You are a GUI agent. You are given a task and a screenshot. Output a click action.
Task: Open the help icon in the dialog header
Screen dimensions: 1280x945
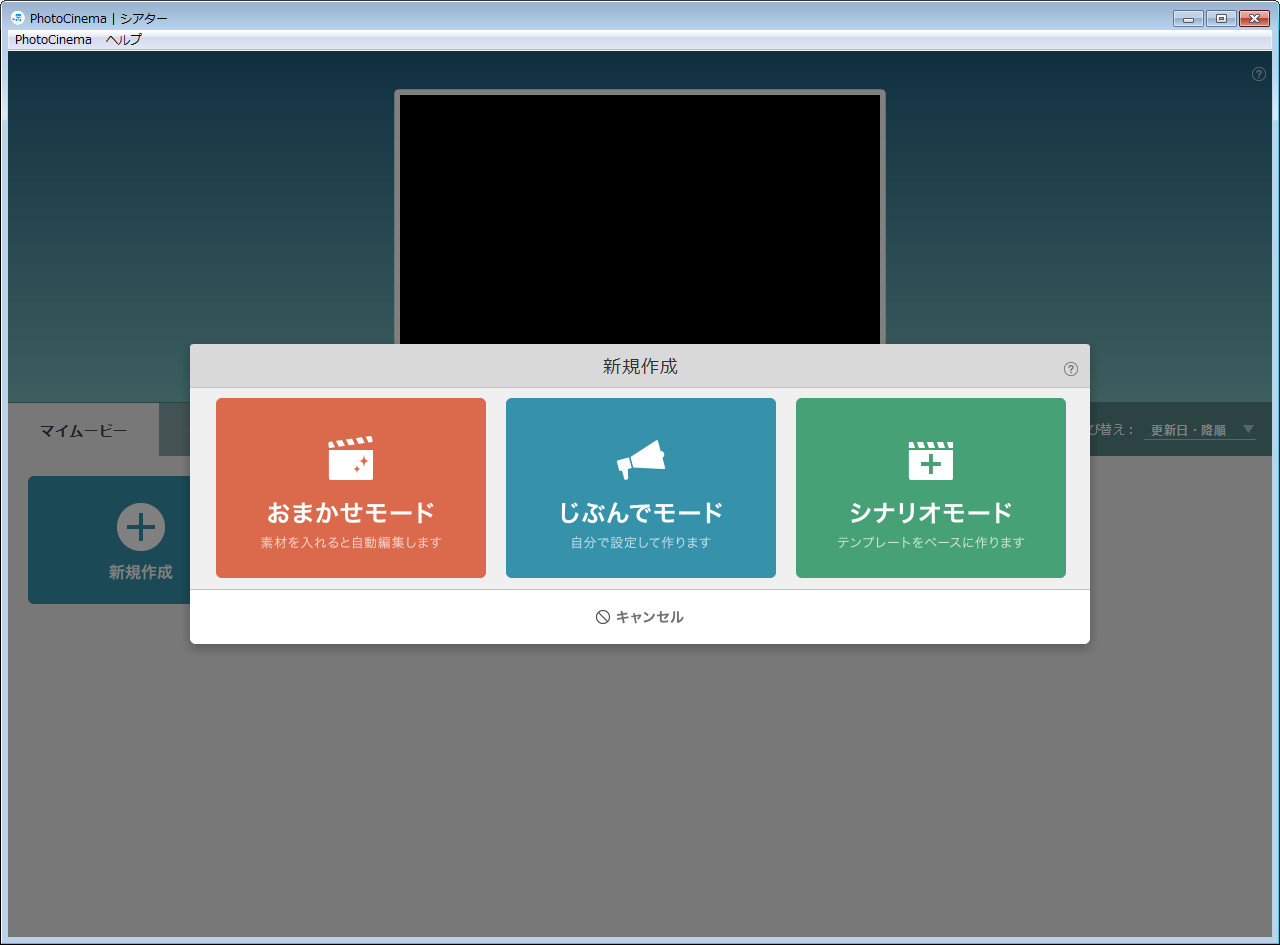point(1070,368)
